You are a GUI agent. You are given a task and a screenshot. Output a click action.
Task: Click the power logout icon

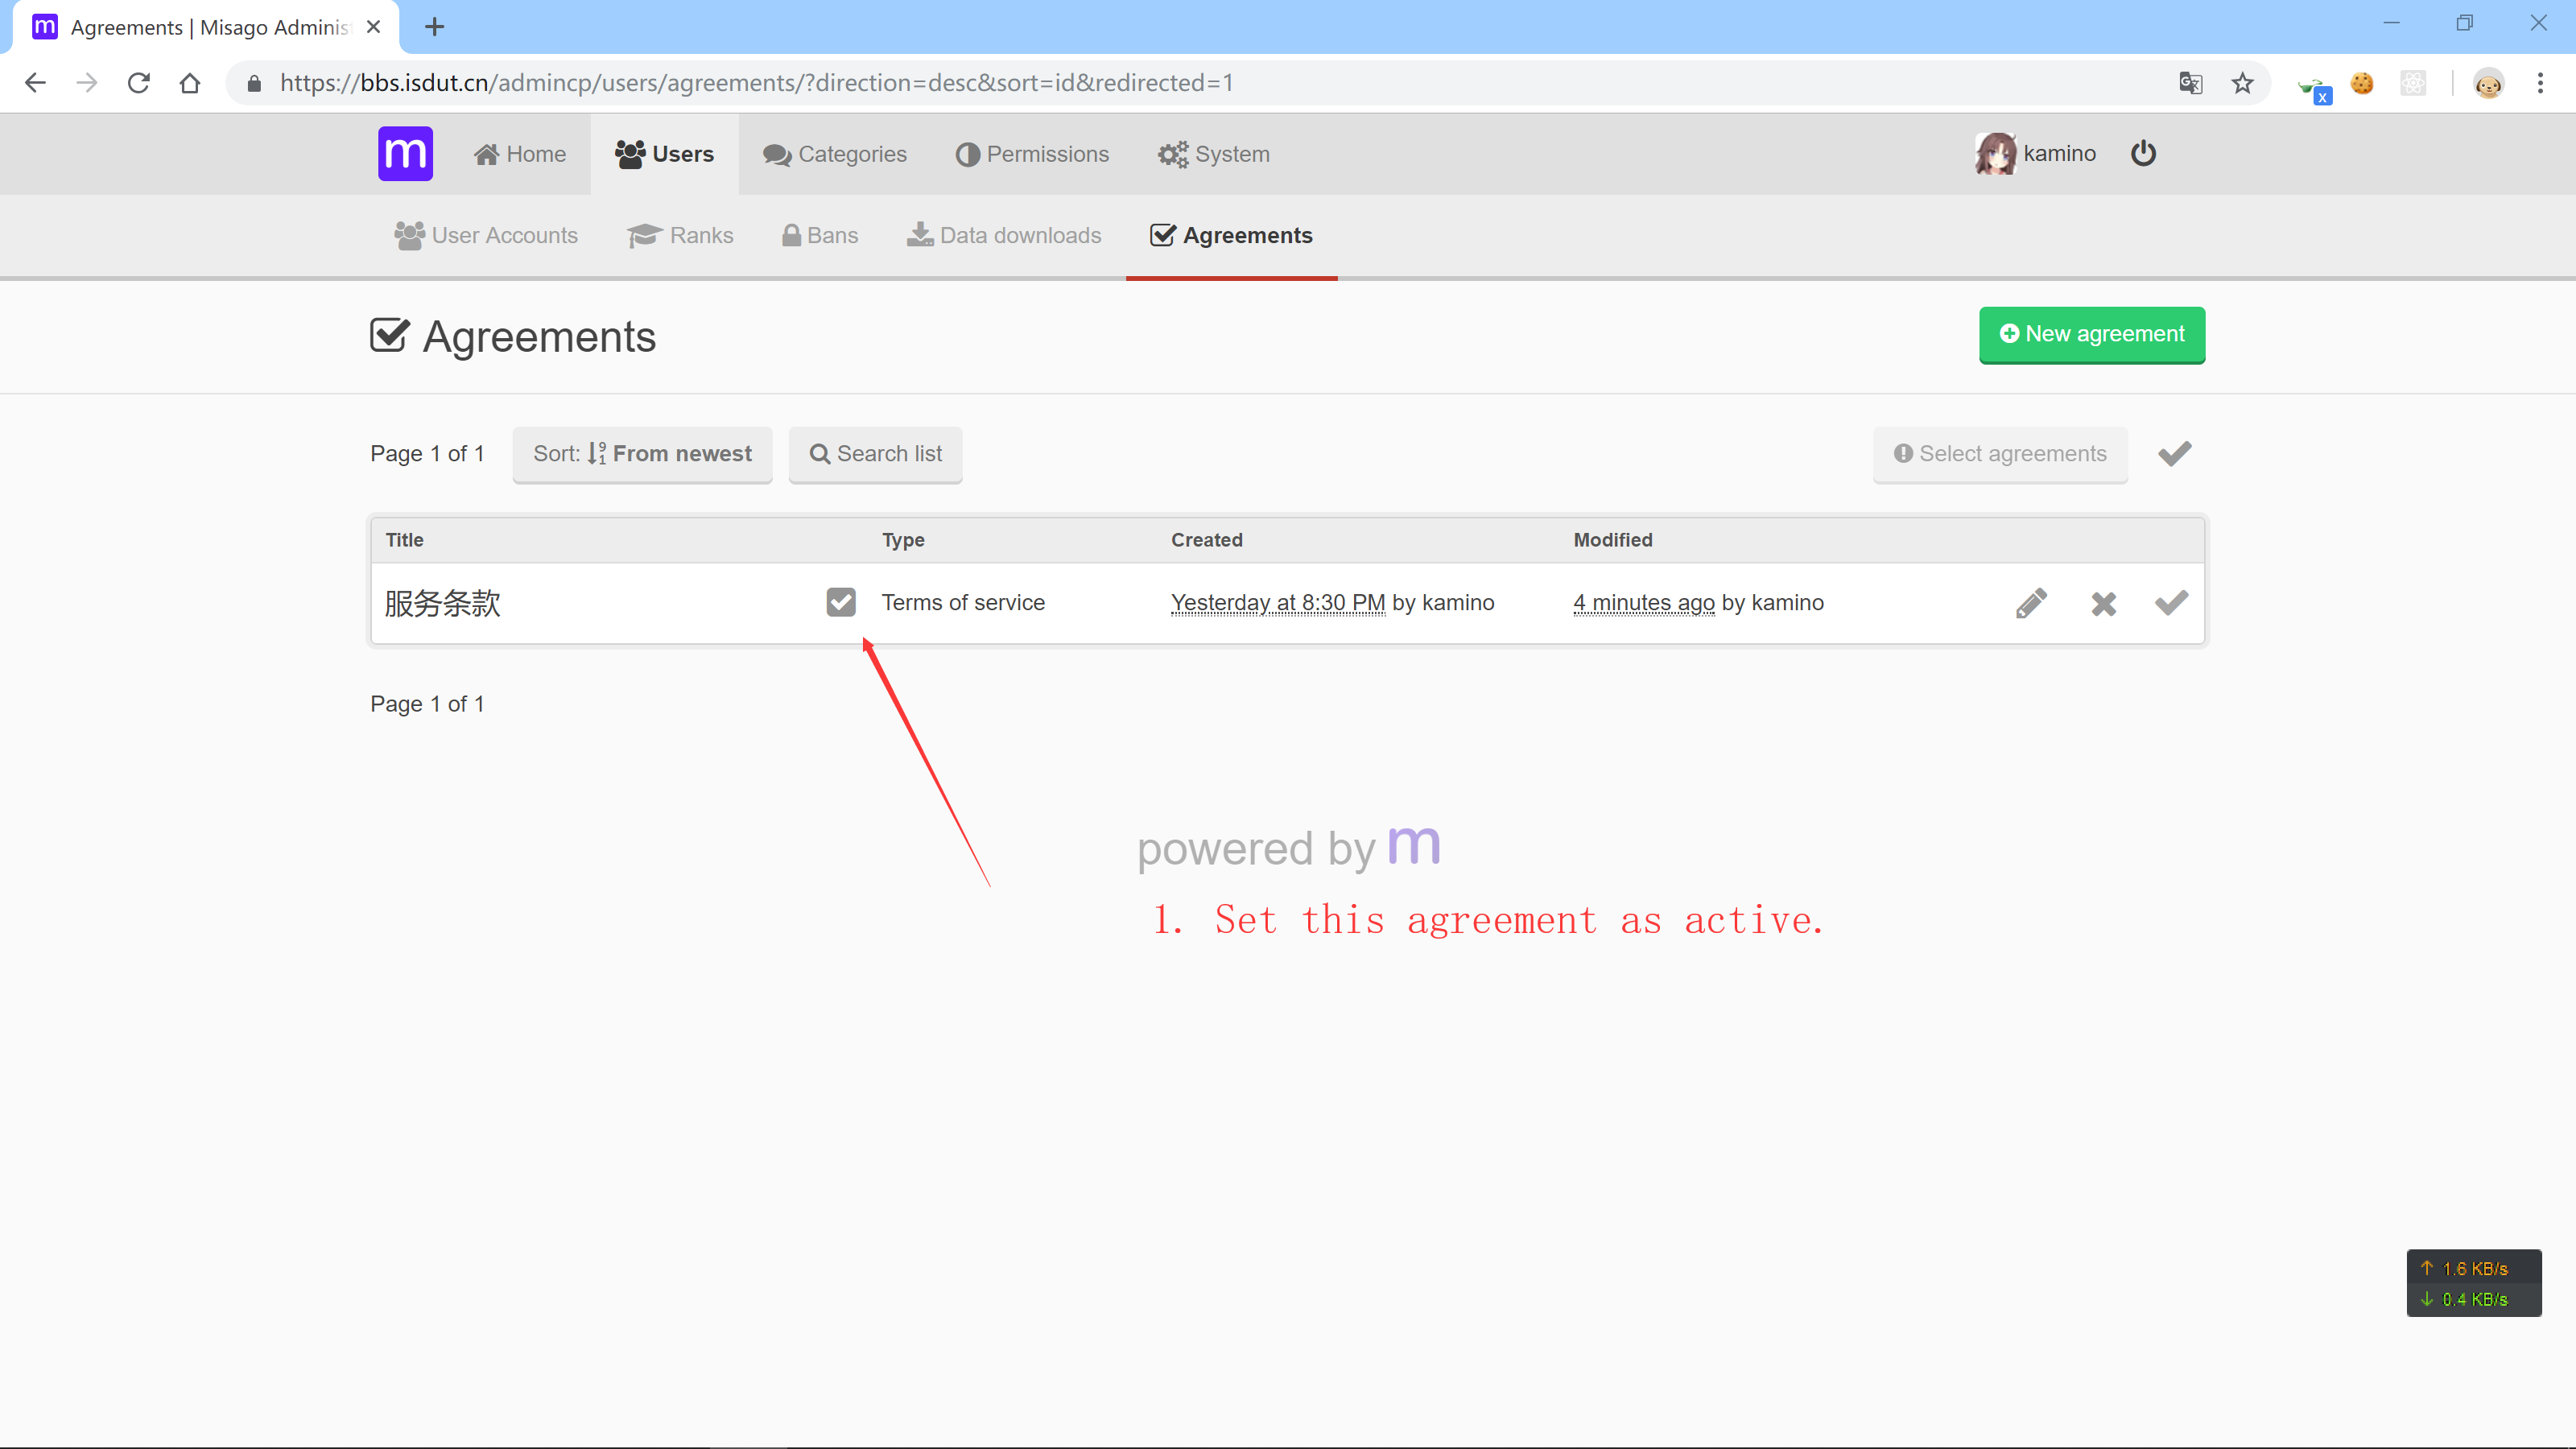tap(2143, 154)
